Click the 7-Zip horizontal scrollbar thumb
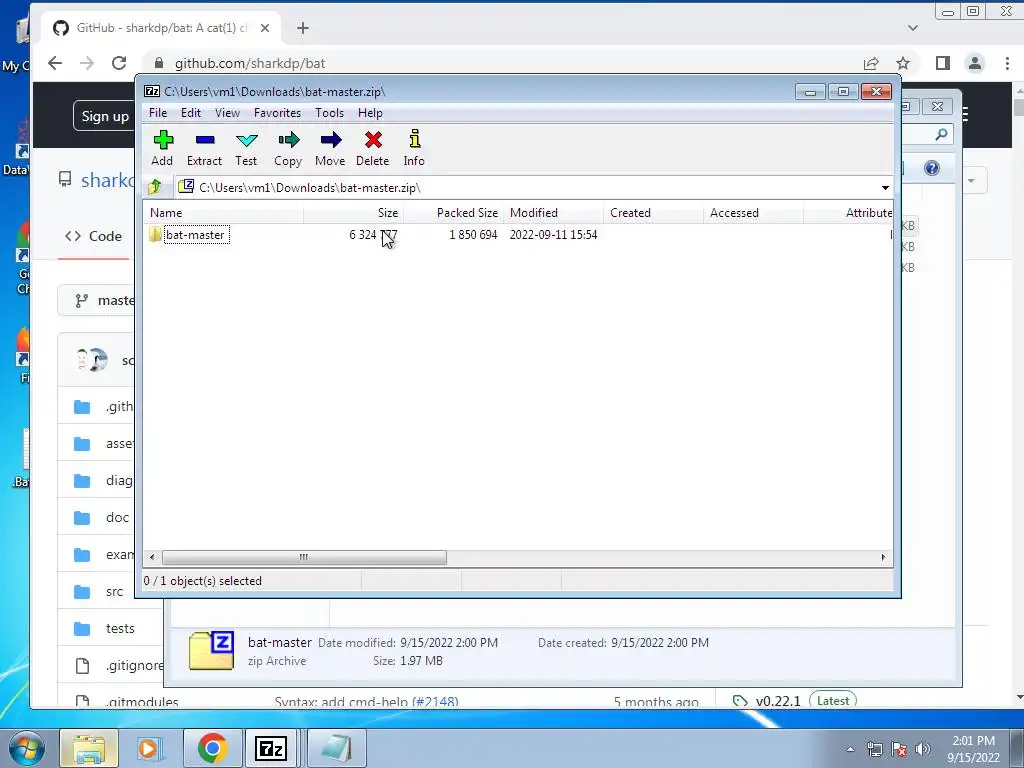The width and height of the screenshot is (1024, 768). [x=304, y=557]
